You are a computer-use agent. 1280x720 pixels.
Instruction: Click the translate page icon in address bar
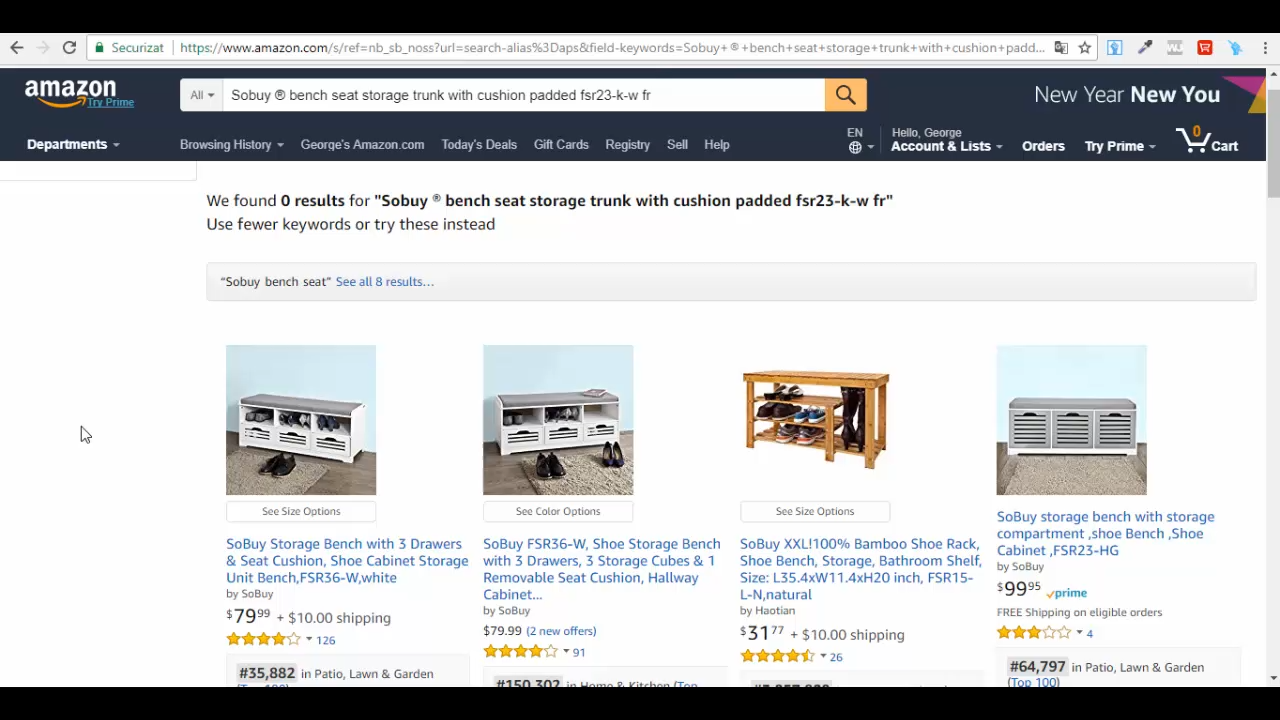[x=1061, y=47]
